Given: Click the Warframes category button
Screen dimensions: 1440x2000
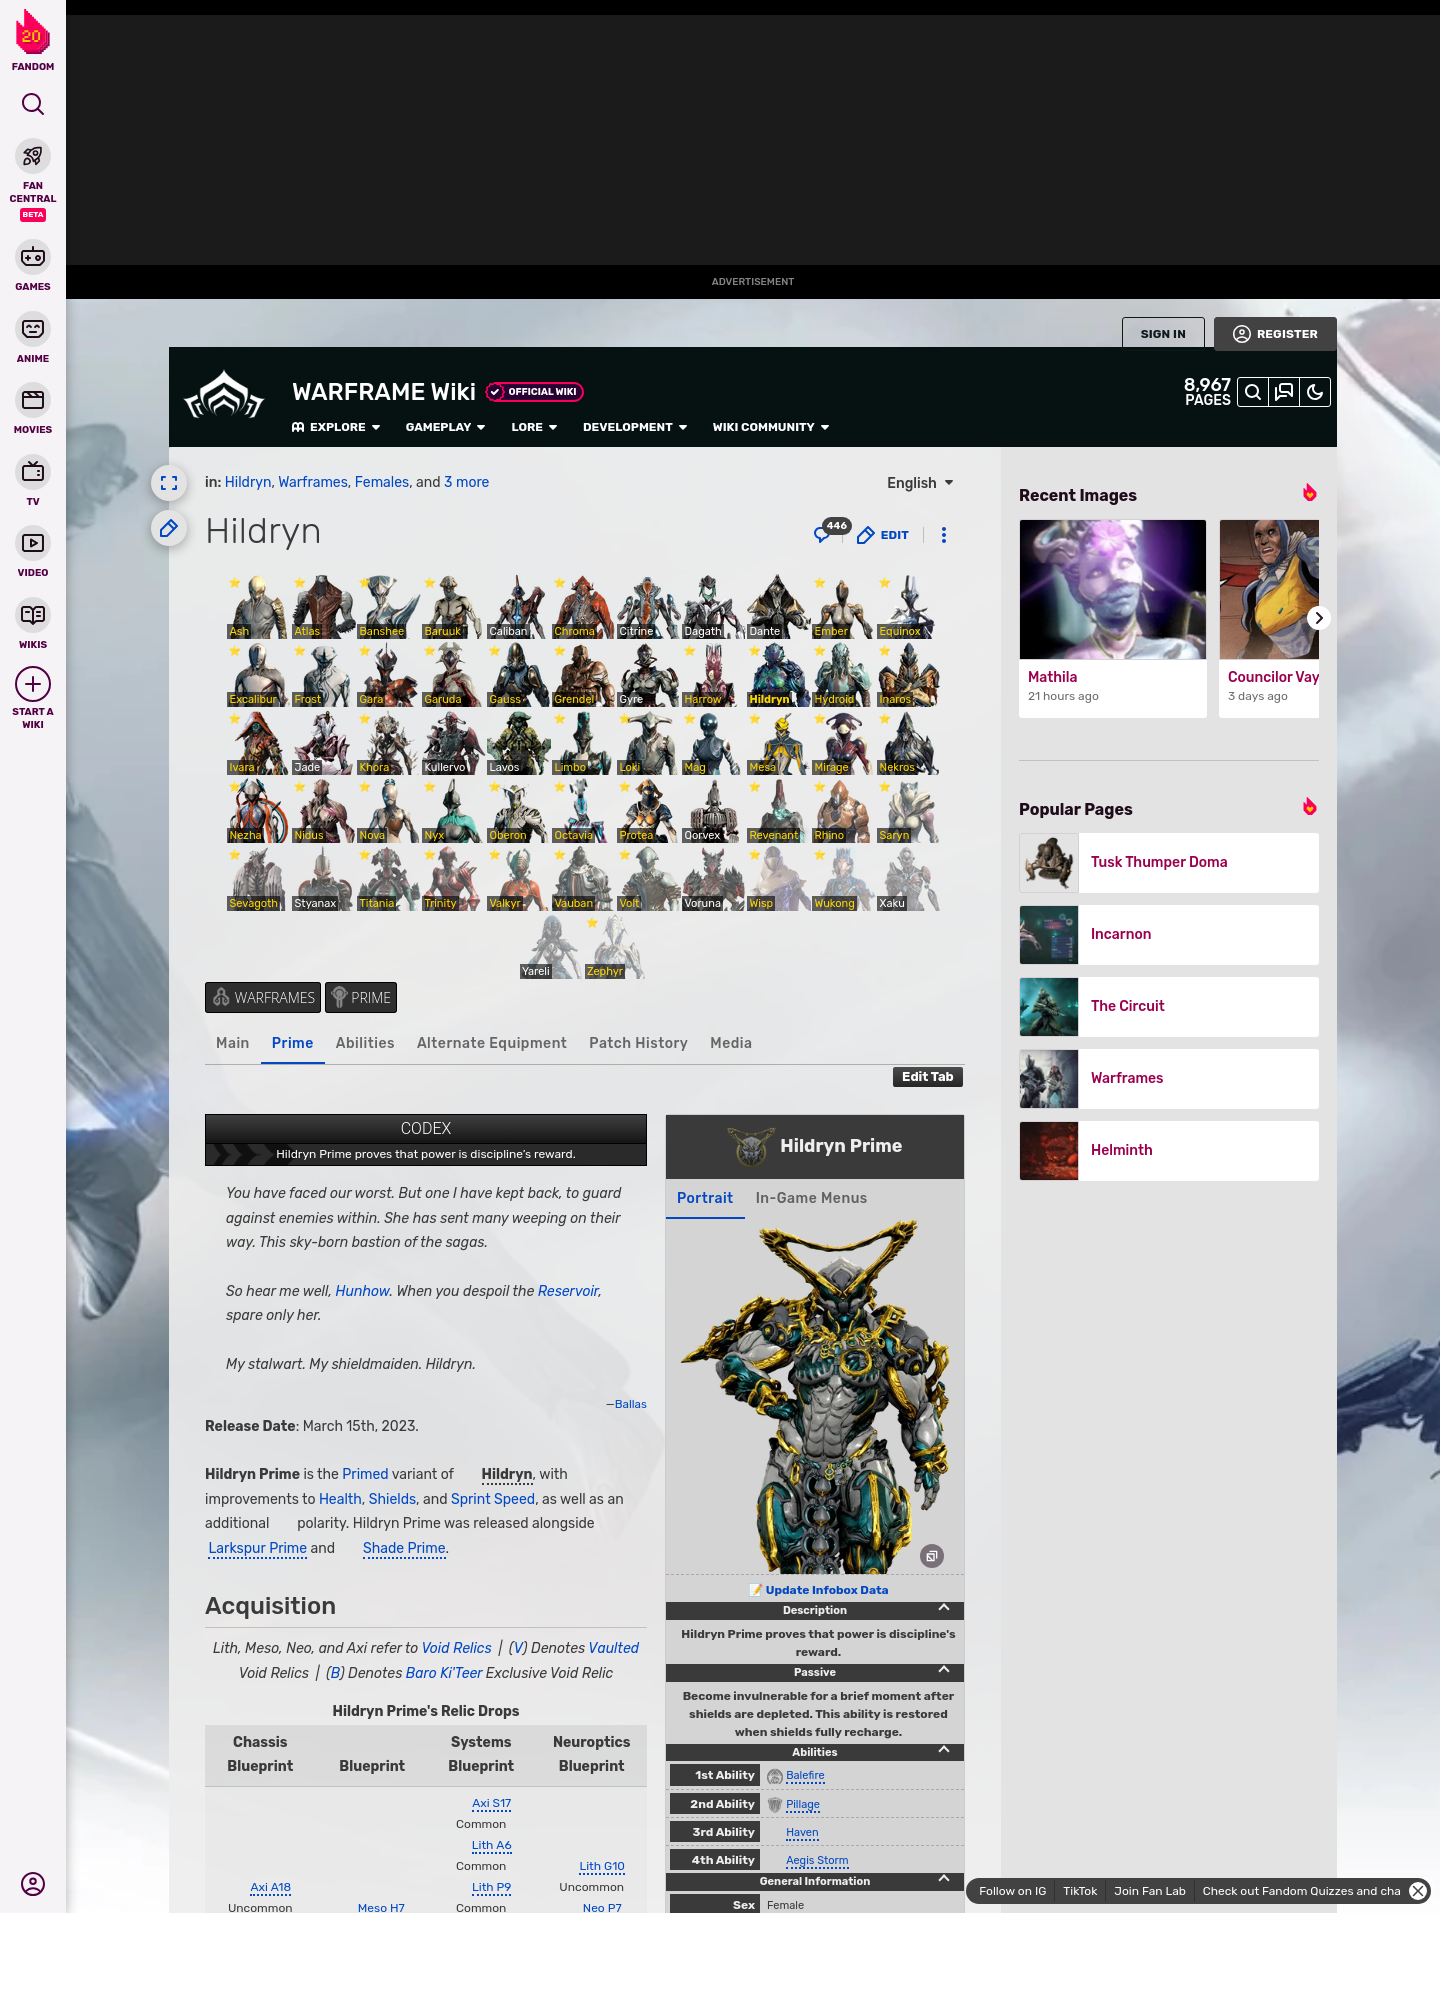Looking at the screenshot, I should tap(263, 998).
